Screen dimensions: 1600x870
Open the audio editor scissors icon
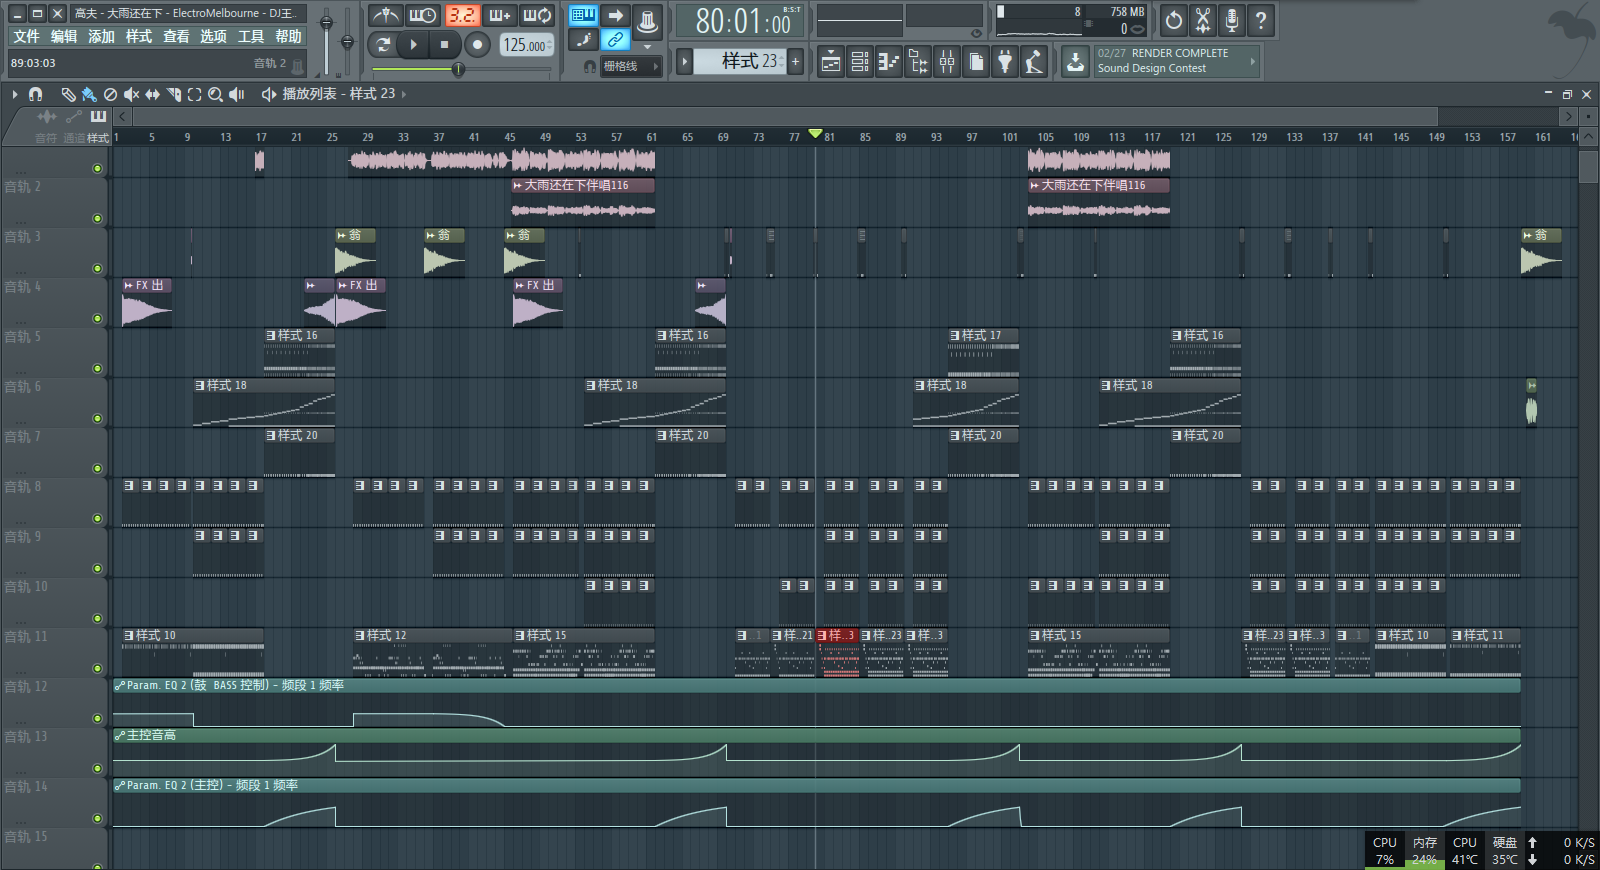point(1203,20)
